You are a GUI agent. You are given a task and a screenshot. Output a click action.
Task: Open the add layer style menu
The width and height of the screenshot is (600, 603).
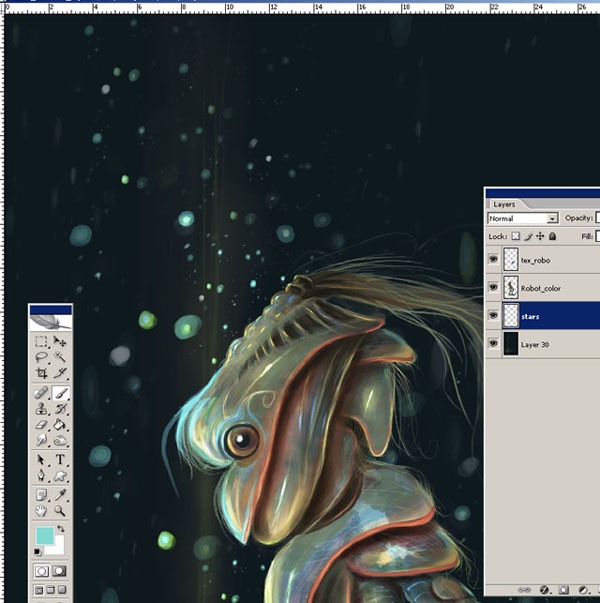pos(544,590)
